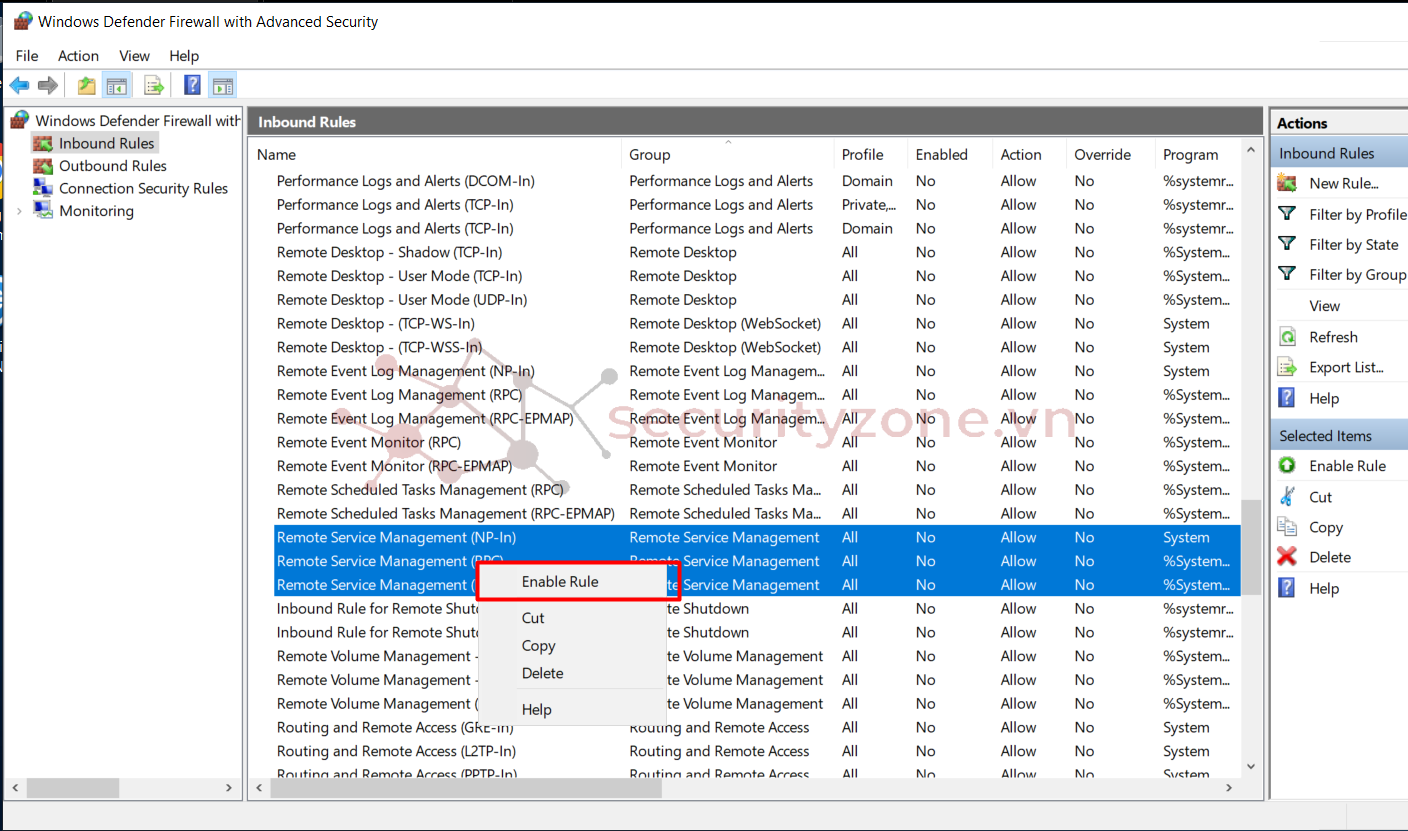Viewport: 1408px width, 831px height.
Task: Click the firewall app icon in title bar
Action: pos(23,21)
